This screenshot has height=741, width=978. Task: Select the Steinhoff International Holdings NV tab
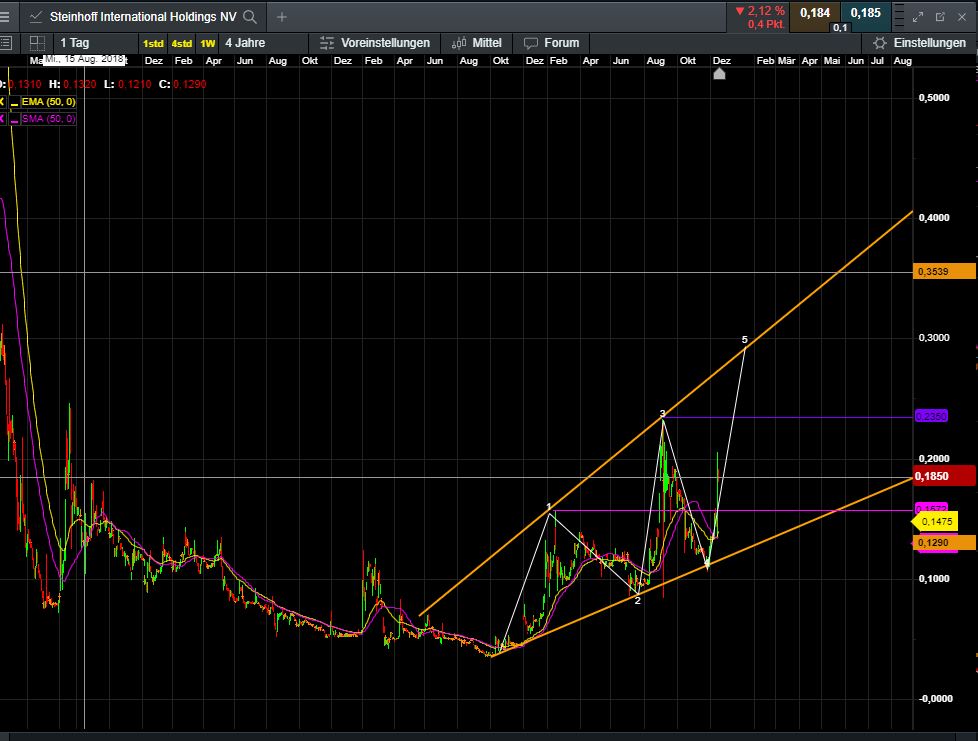tap(143, 17)
